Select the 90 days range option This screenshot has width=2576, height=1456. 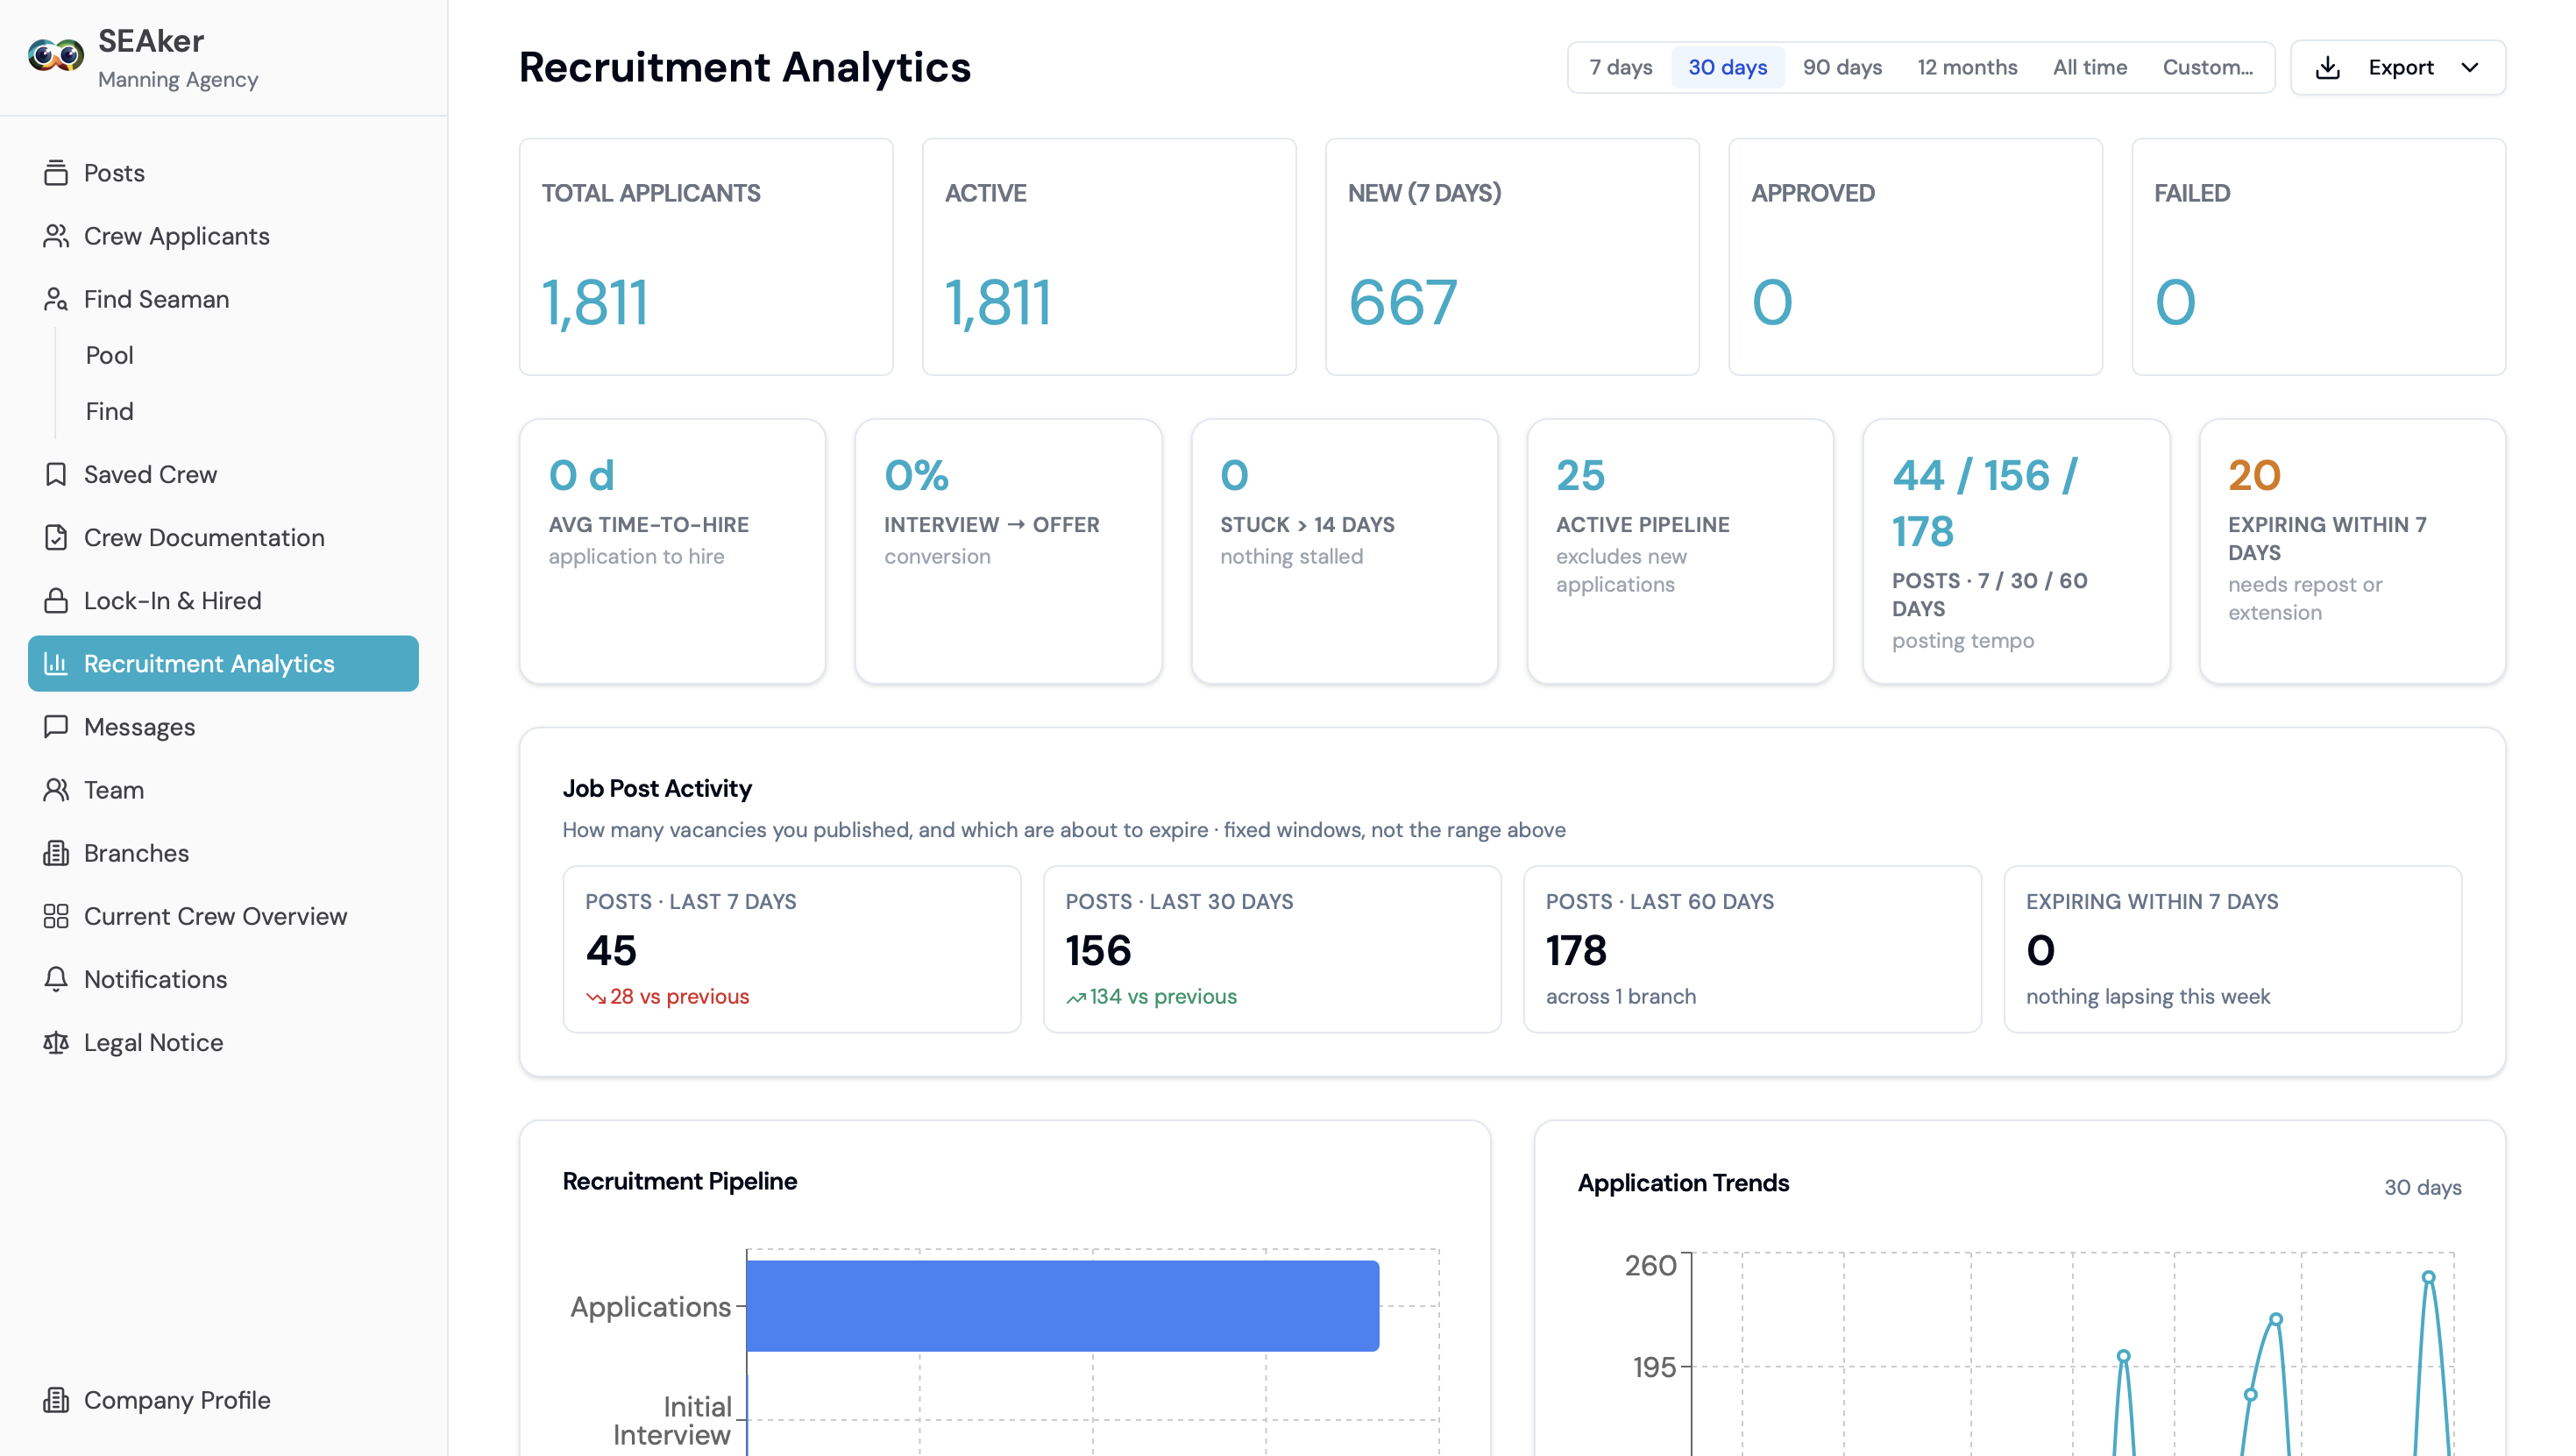pyautogui.click(x=1842, y=67)
